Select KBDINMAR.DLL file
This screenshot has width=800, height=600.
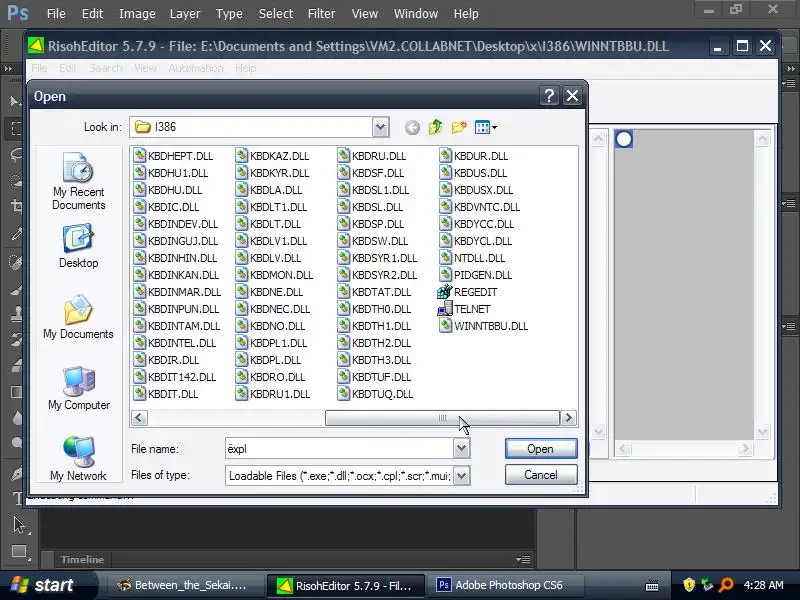177,292
